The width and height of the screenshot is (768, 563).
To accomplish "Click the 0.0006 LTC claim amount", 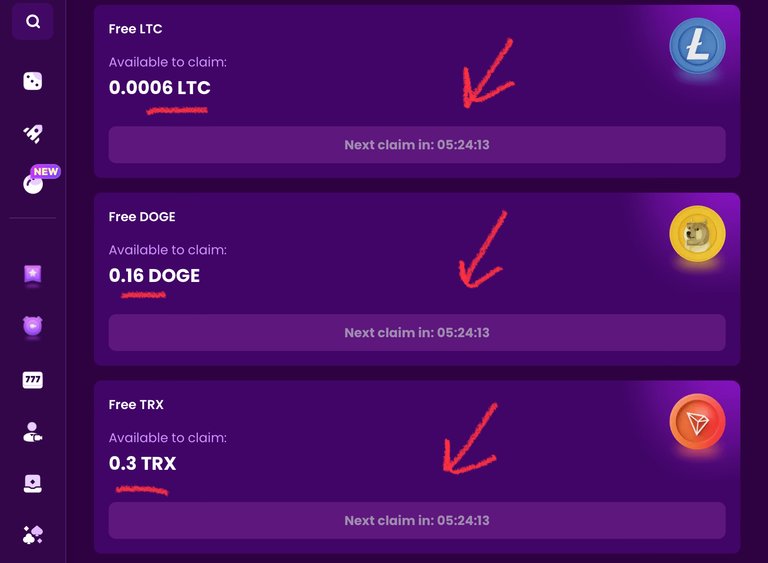I will pos(160,88).
